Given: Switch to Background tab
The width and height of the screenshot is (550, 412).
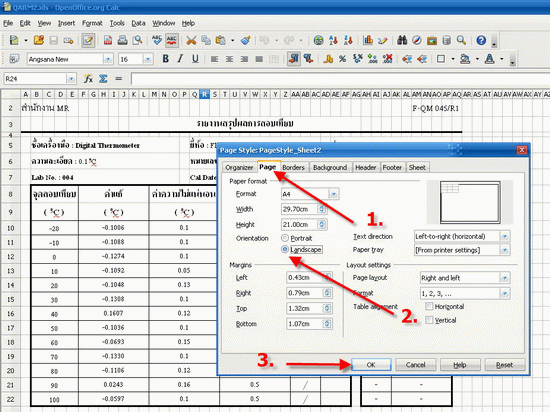Looking at the screenshot, I should pos(330,168).
